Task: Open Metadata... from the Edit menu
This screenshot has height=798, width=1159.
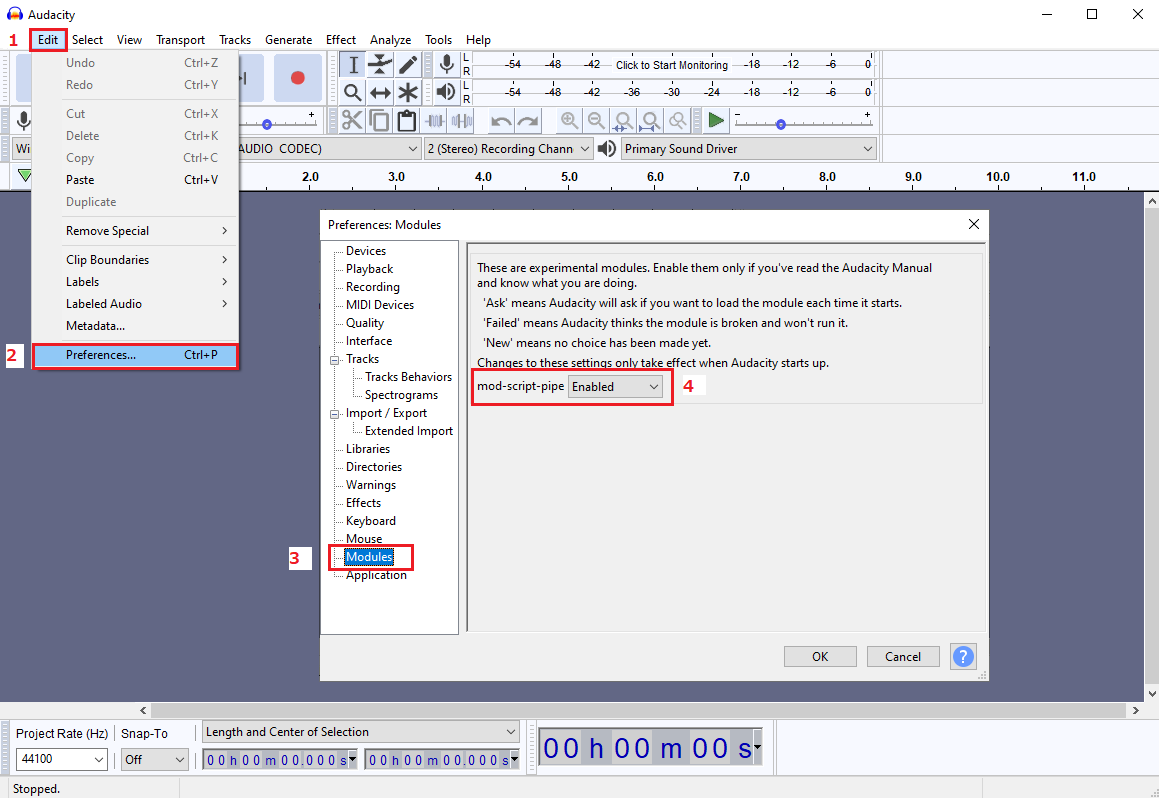Action: pos(135,326)
